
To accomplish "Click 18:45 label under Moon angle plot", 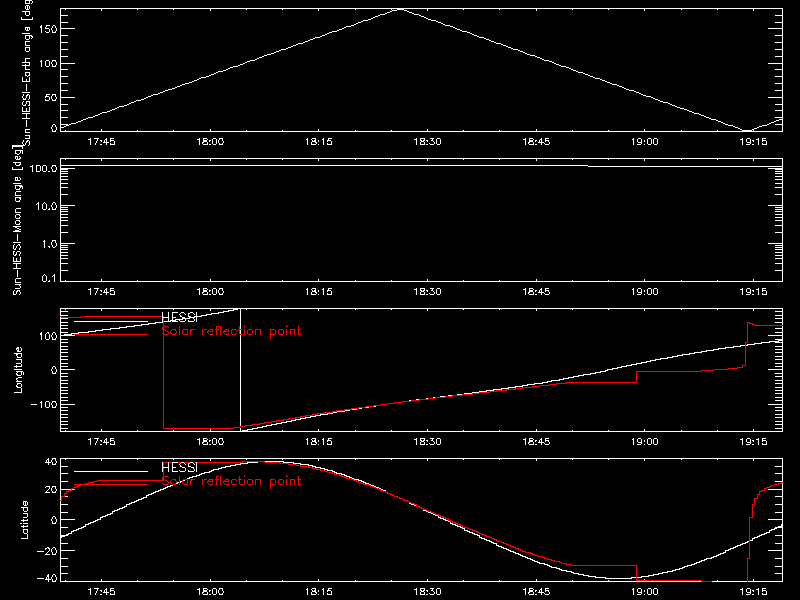I will (x=536, y=292).
